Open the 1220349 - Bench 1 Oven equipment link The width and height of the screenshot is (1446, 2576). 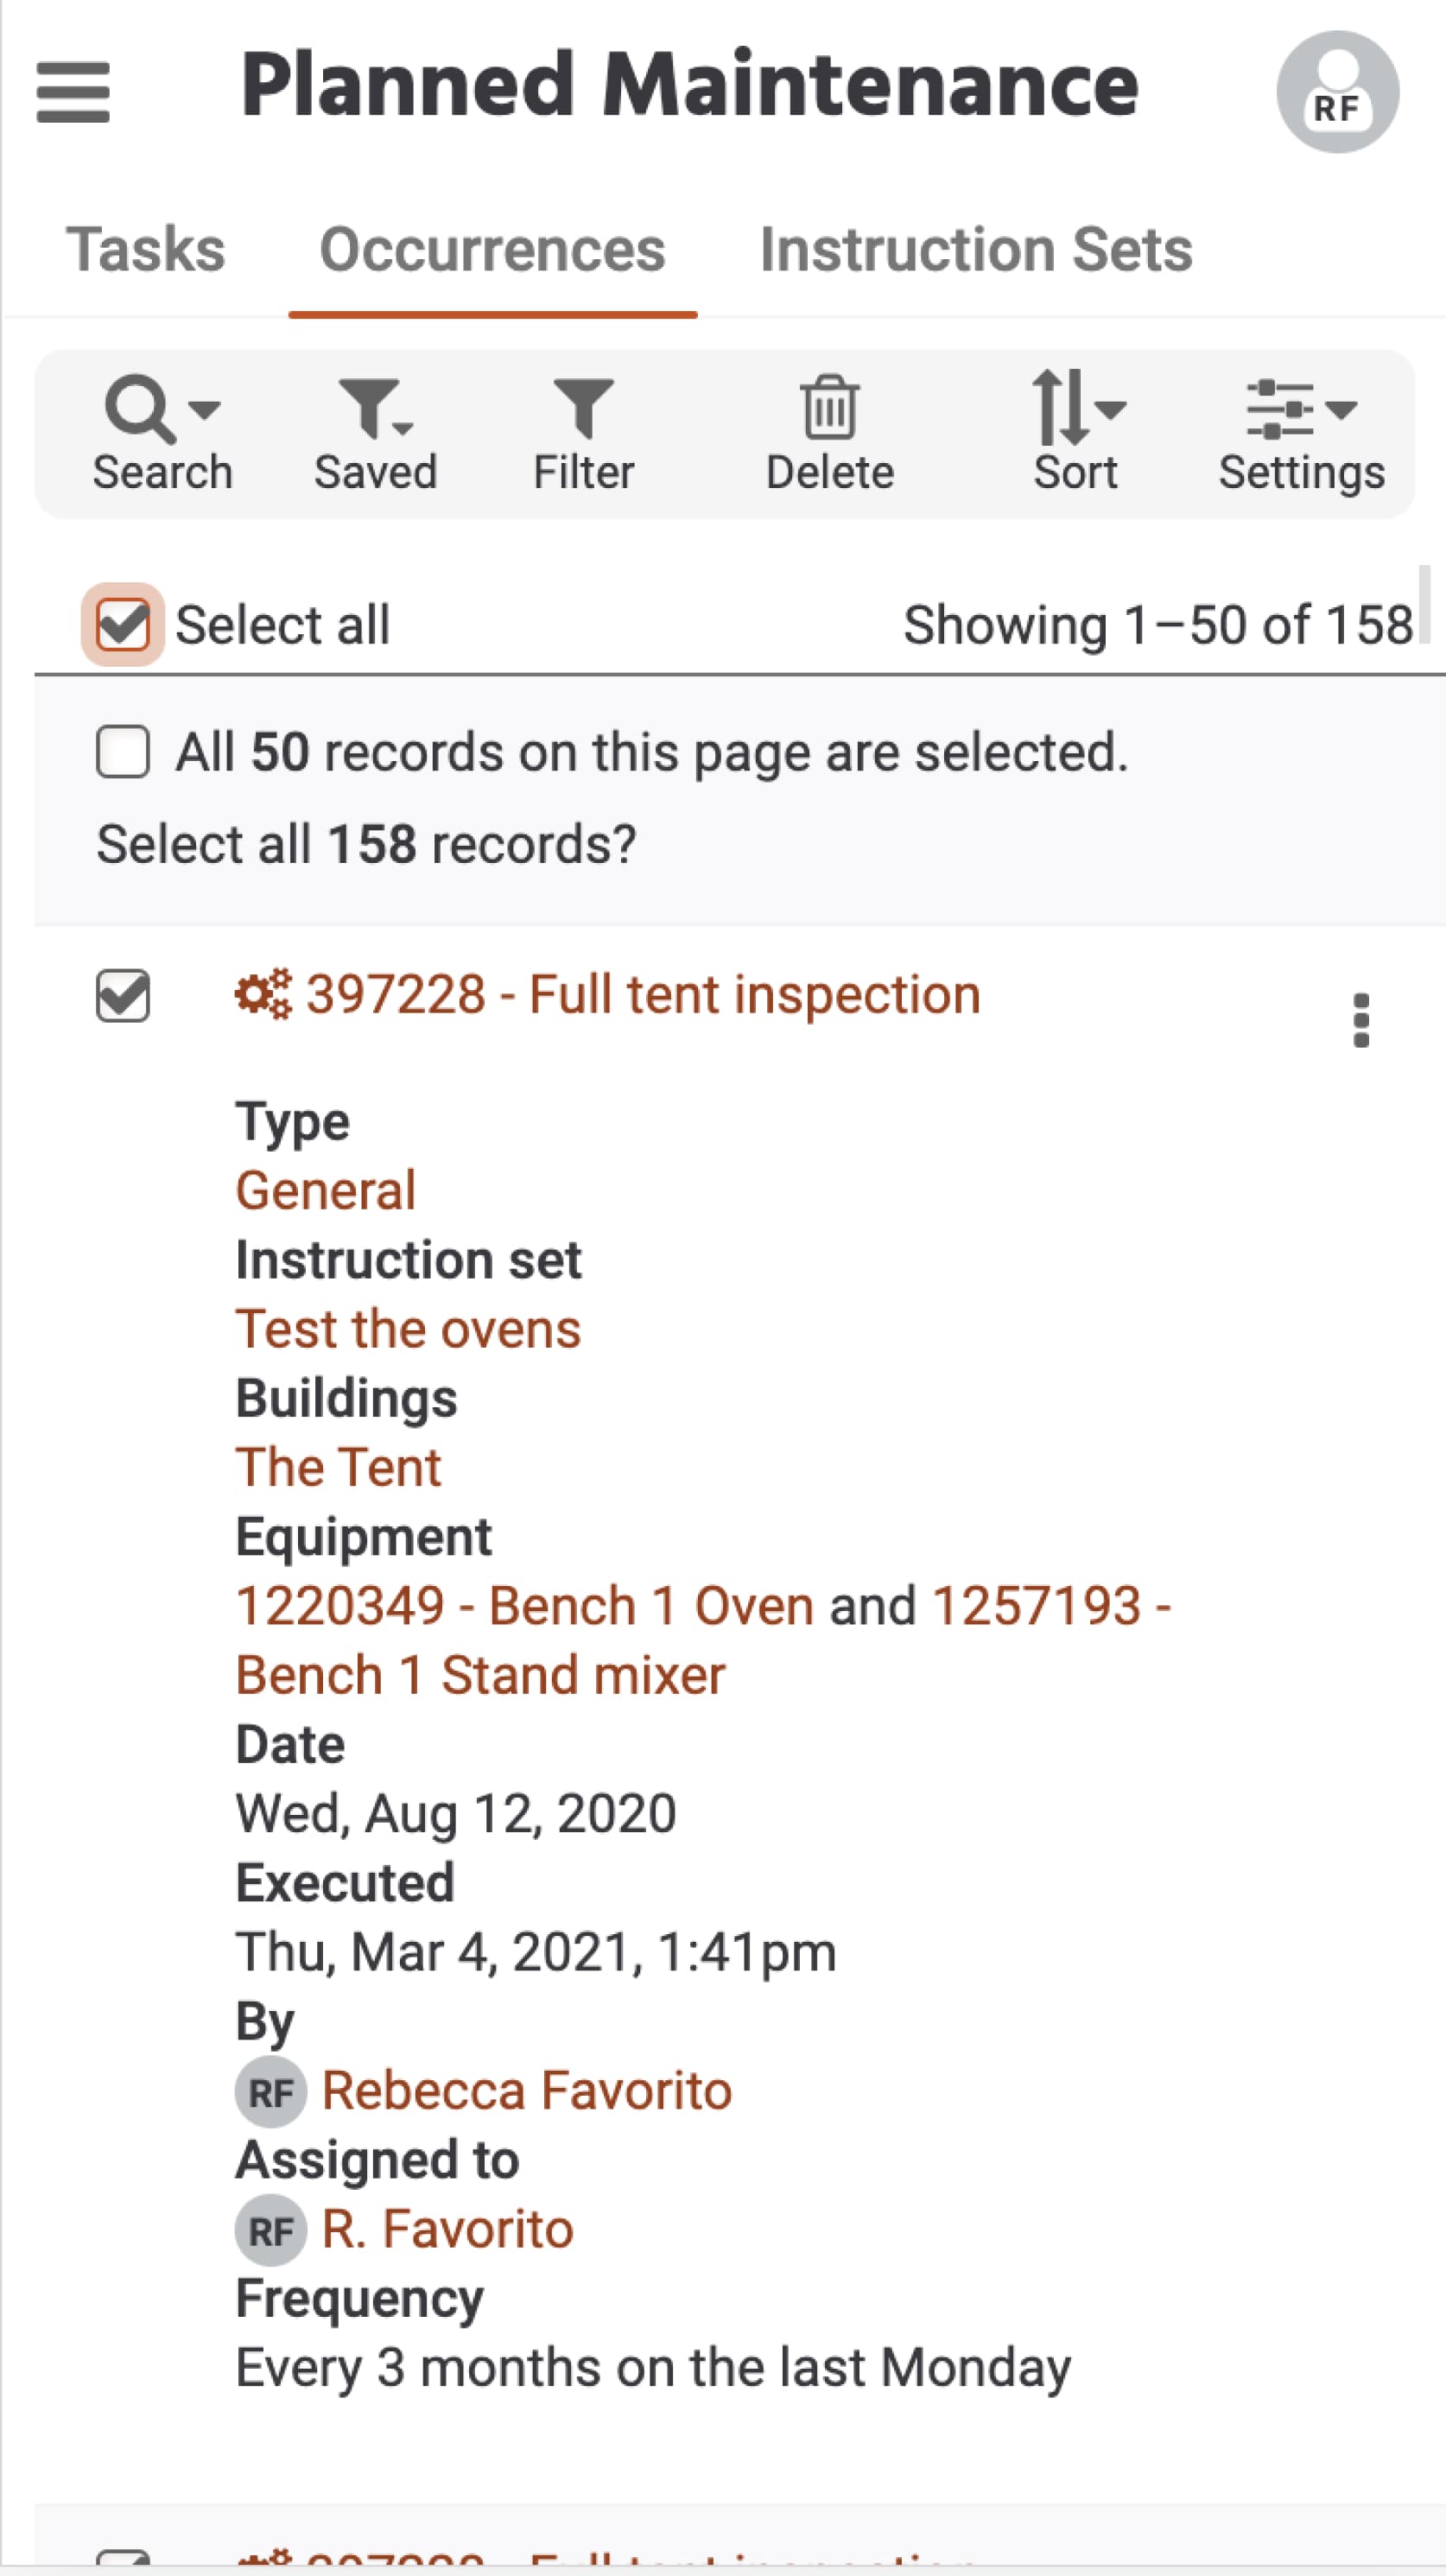(x=524, y=1607)
